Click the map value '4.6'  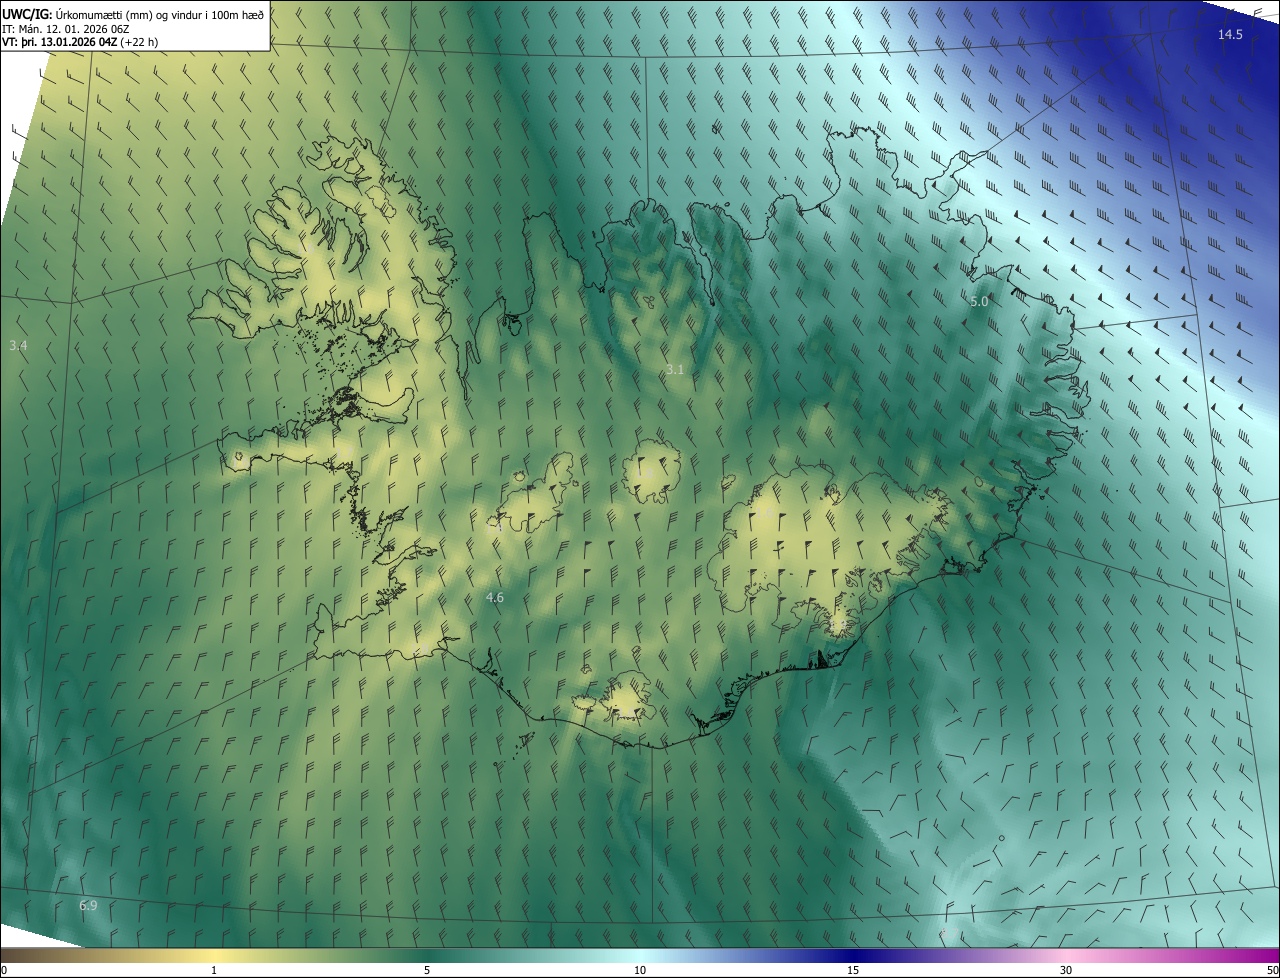click(x=494, y=597)
